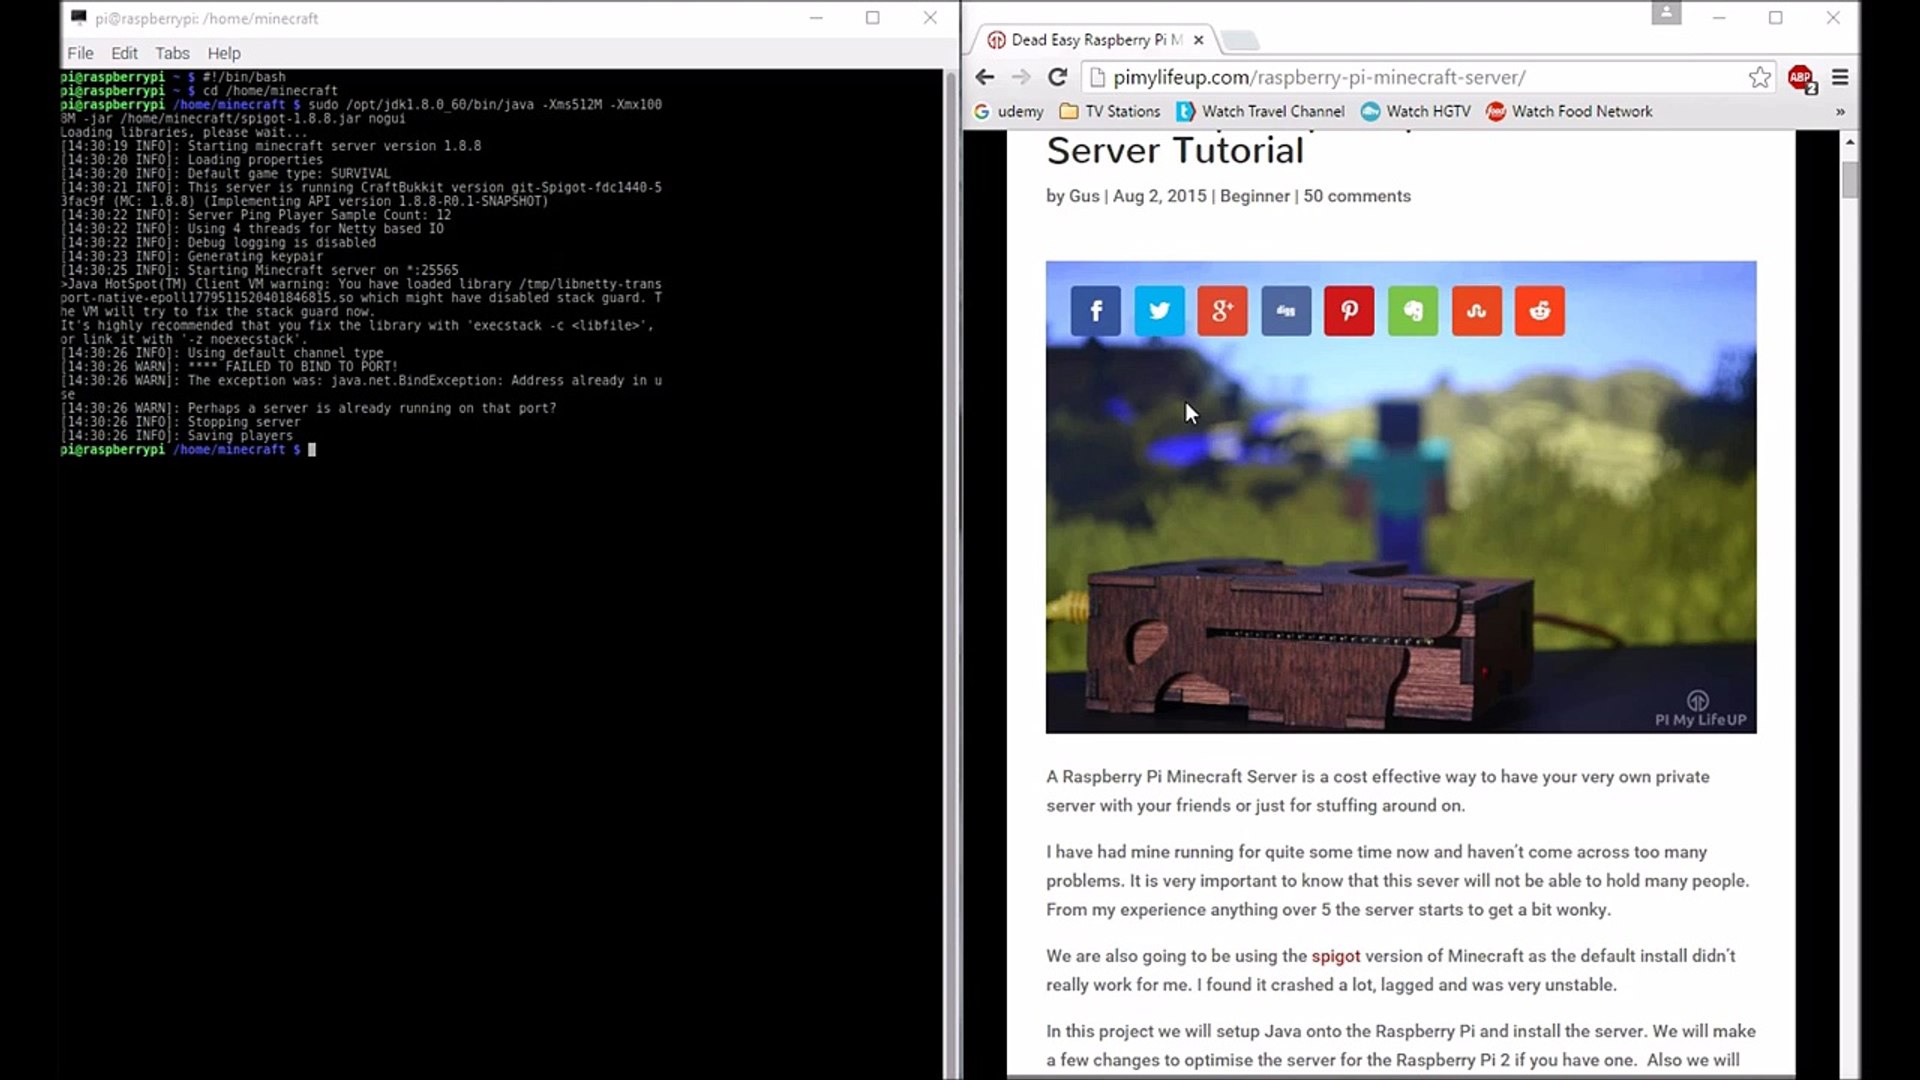
Task: Share post on Reddit icon
Action: click(1540, 311)
